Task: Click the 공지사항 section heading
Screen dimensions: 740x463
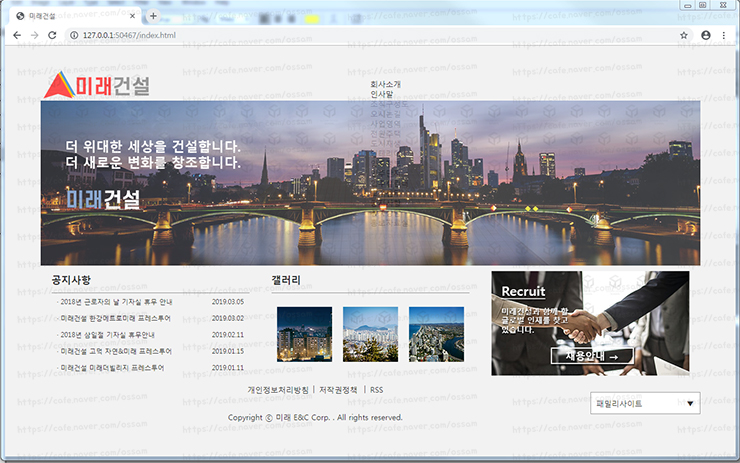Action: click(x=71, y=280)
